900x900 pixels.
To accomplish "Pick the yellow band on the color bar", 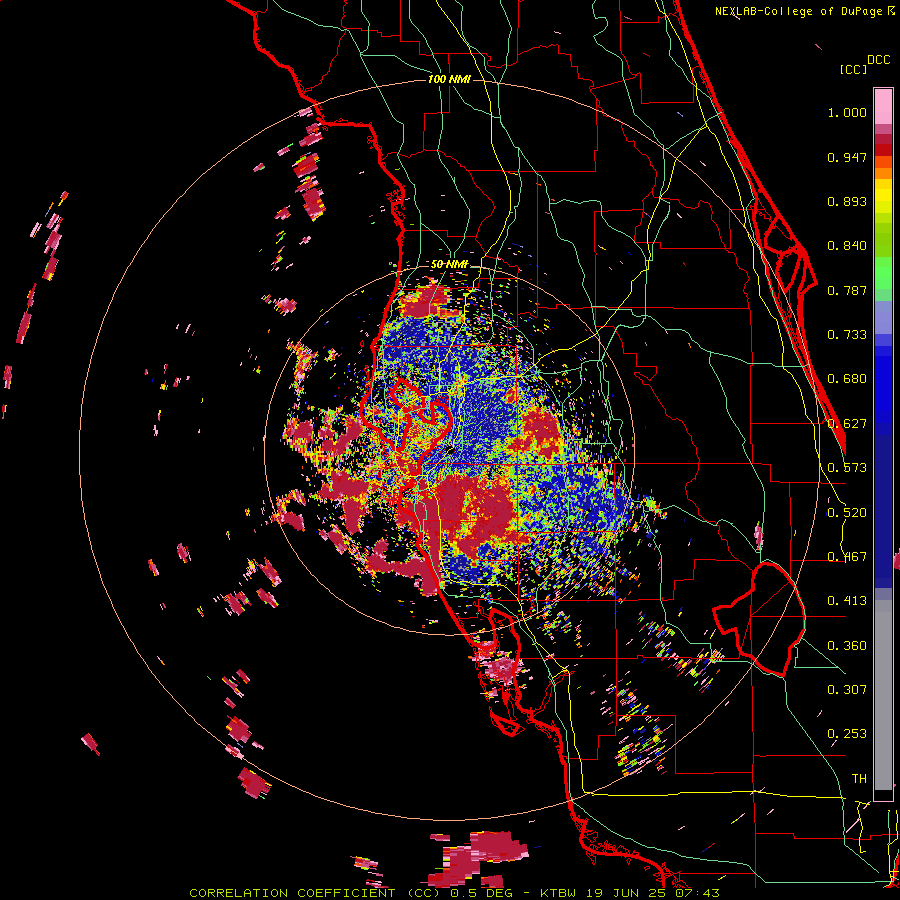I will pyautogui.click(x=883, y=196).
